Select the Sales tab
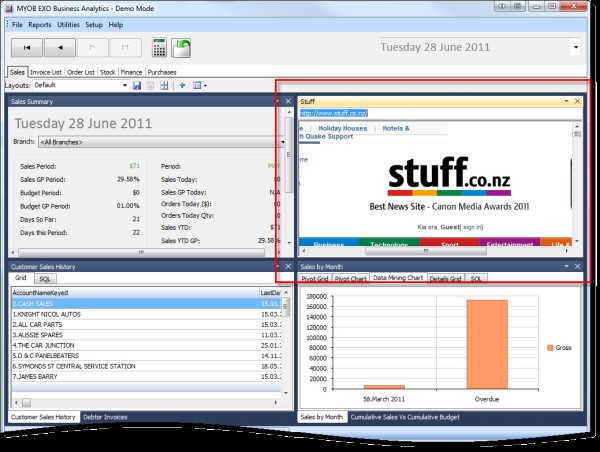 pos(17,72)
